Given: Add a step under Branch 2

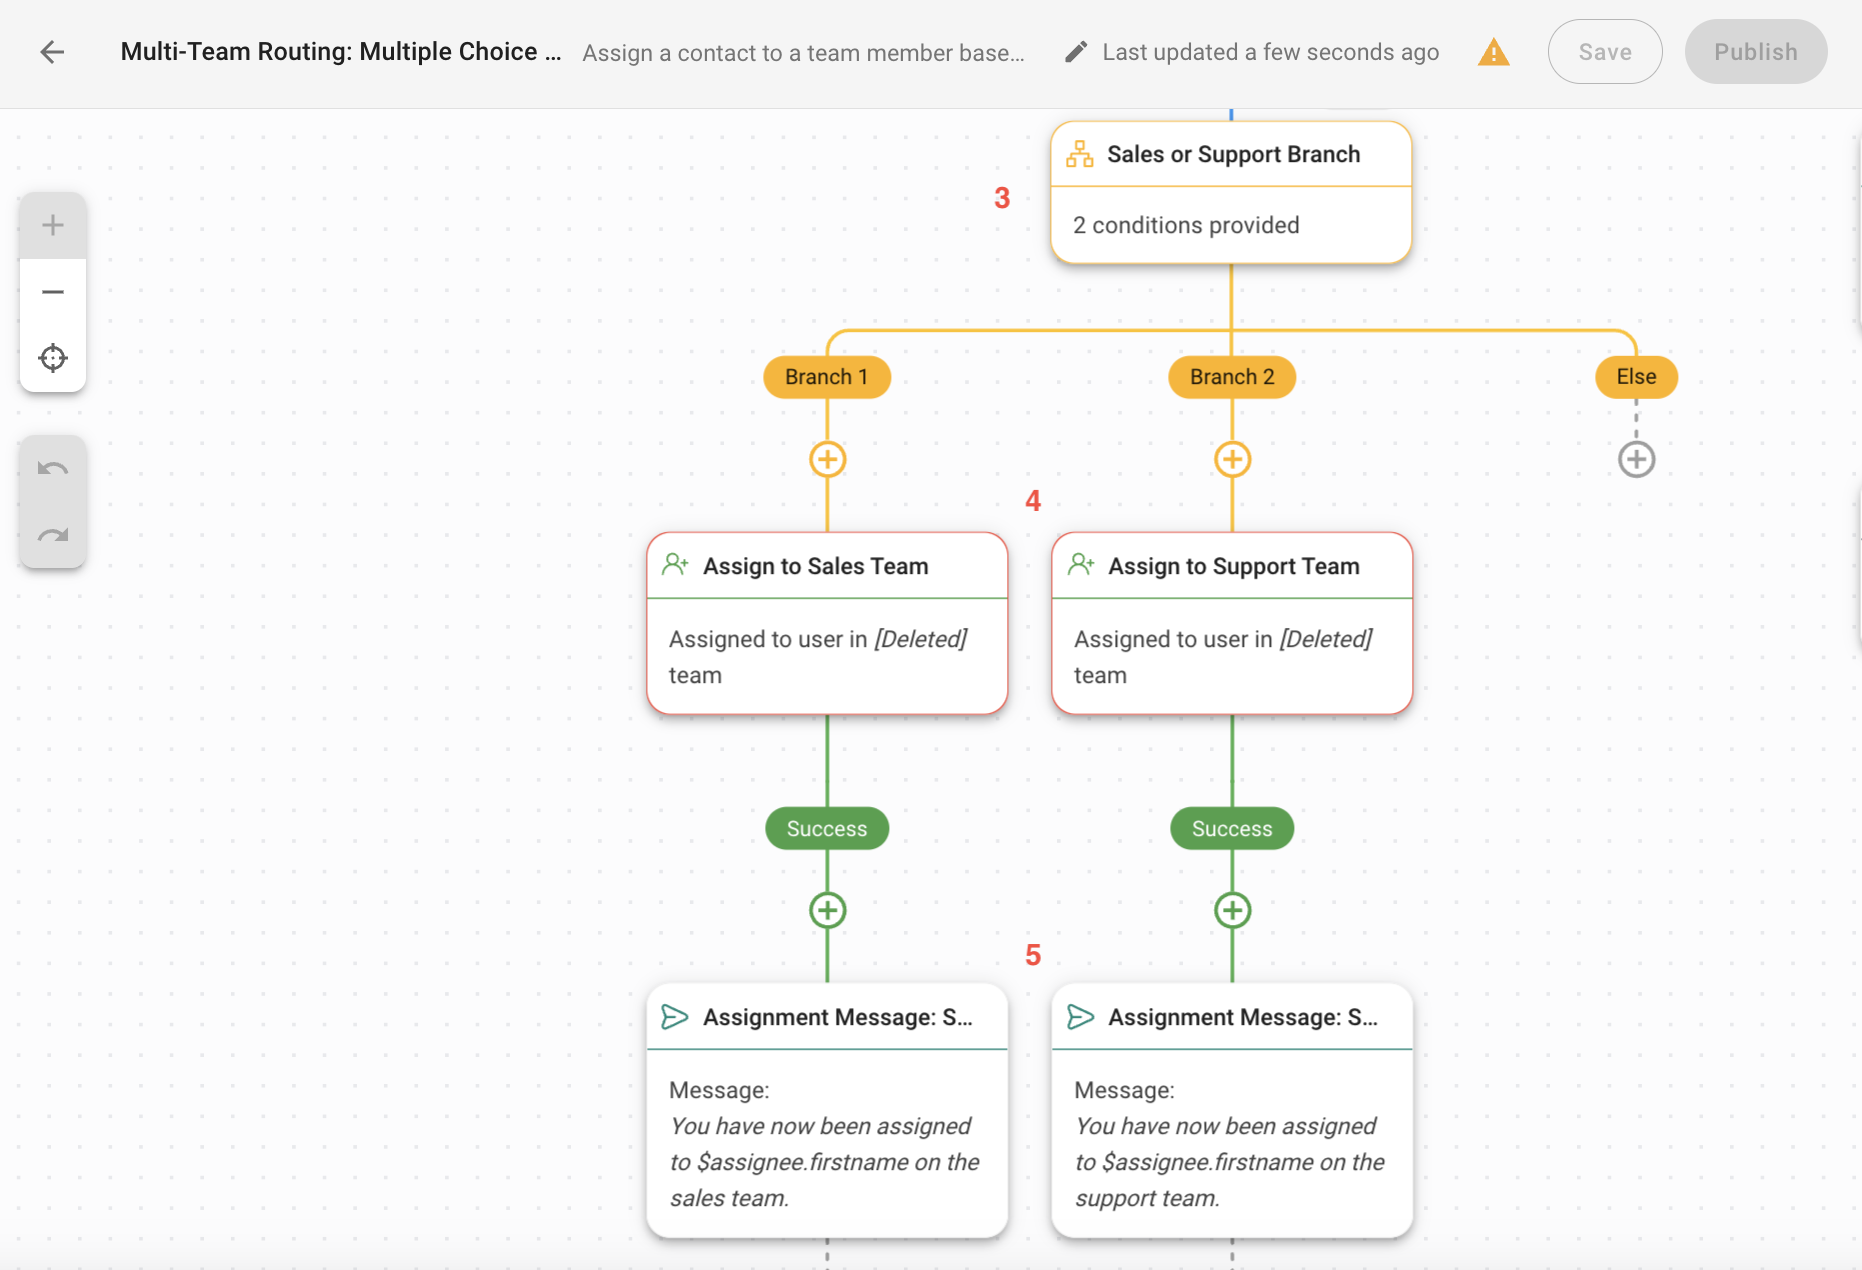Looking at the screenshot, I should (x=1232, y=460).
